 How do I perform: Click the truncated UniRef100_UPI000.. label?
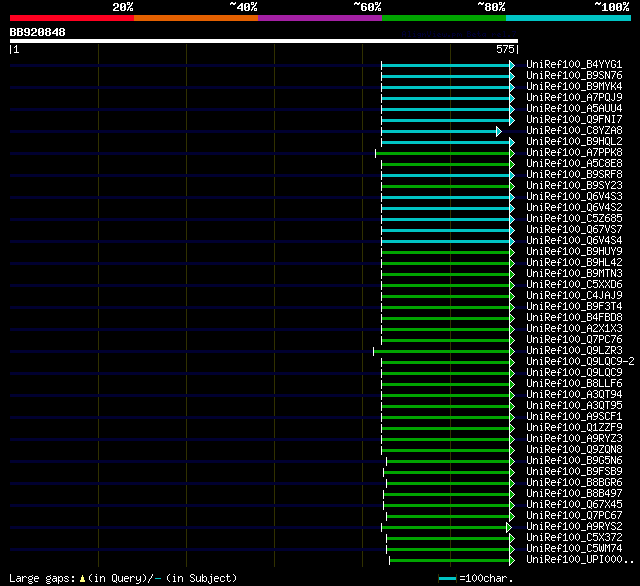[580, 560]
